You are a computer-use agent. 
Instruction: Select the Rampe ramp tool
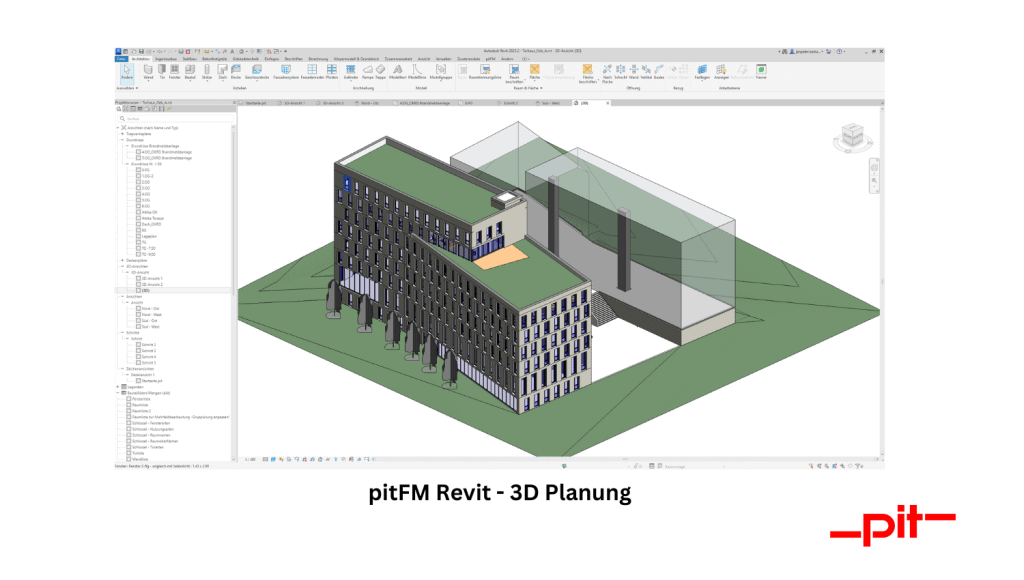click(x=368, y=72)
